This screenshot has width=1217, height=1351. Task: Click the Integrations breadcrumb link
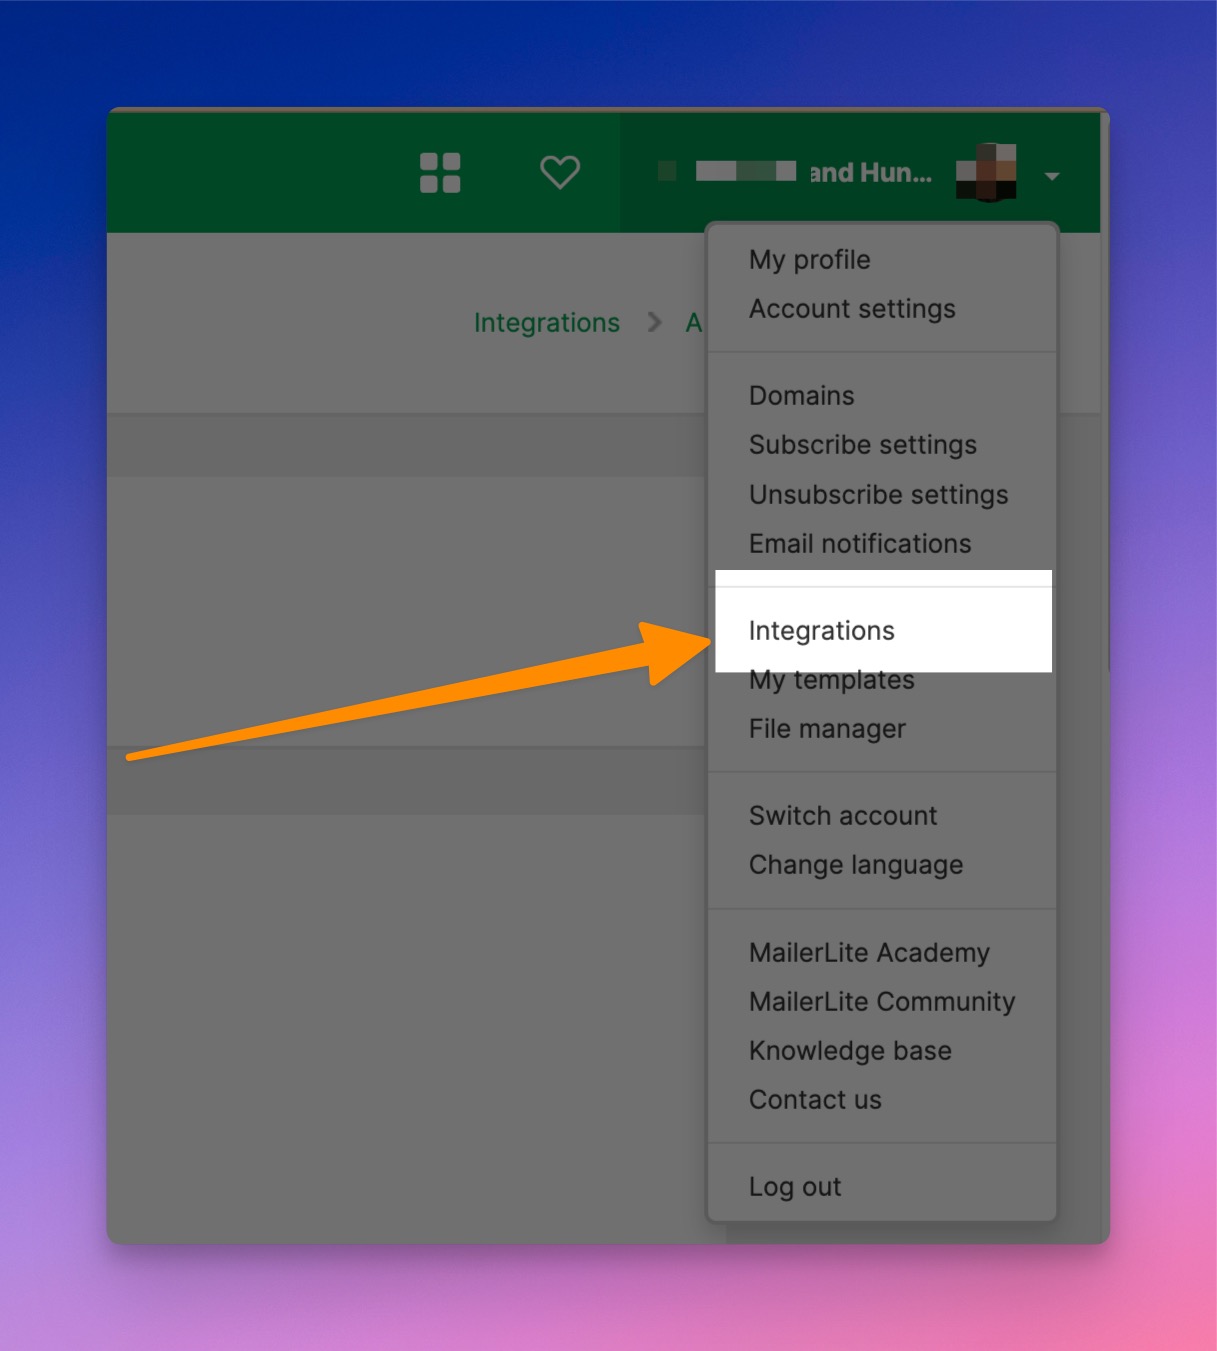click(x=546, y=323)
